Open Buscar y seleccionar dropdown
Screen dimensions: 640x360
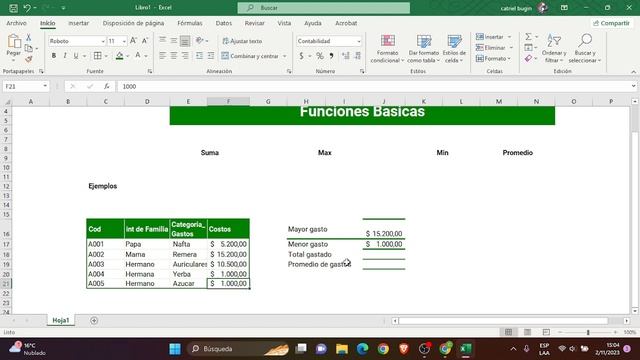click(585, 49)
